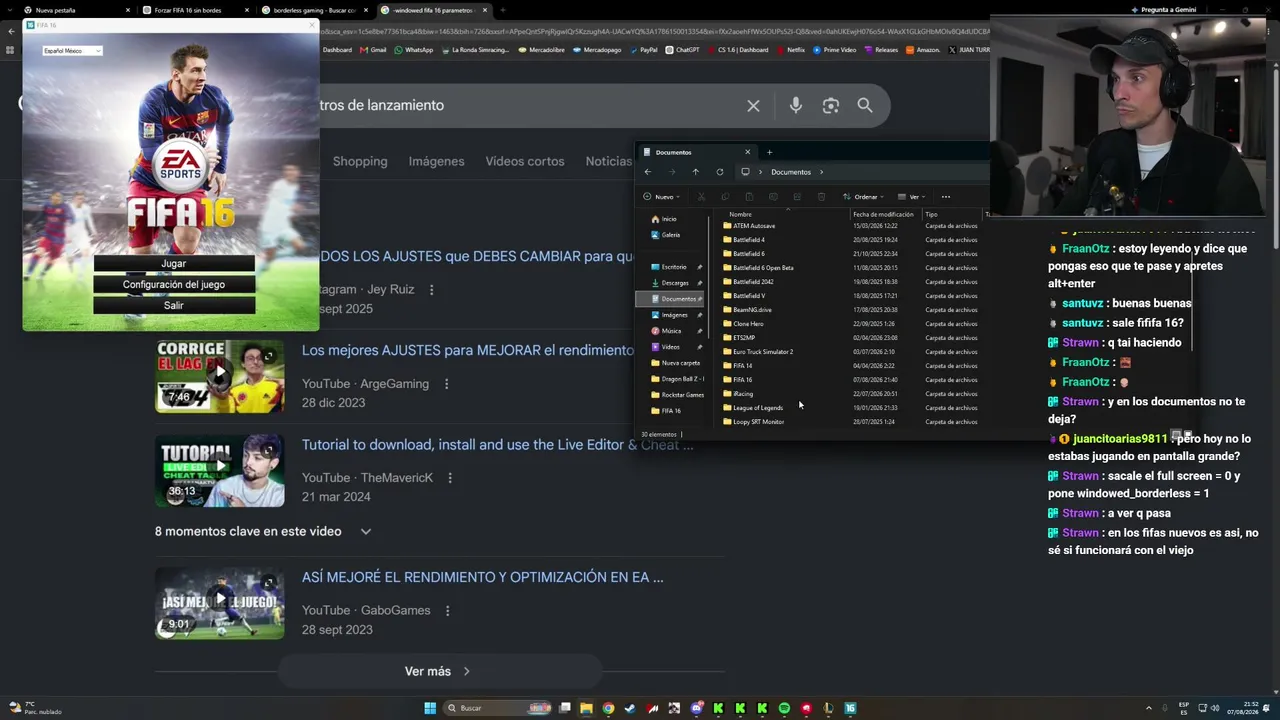Screen dimensions: 1280x720
Task: Open the more options ellipsis in Explorer
Action: tap(946, 197)
